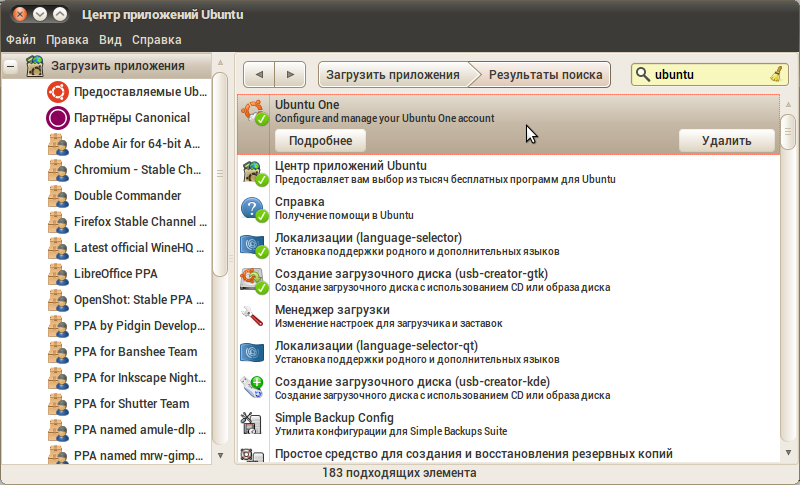The image size is (800, 485).
Task: Click the PPA for Shutter Team icon
Action: coord(58,404)
